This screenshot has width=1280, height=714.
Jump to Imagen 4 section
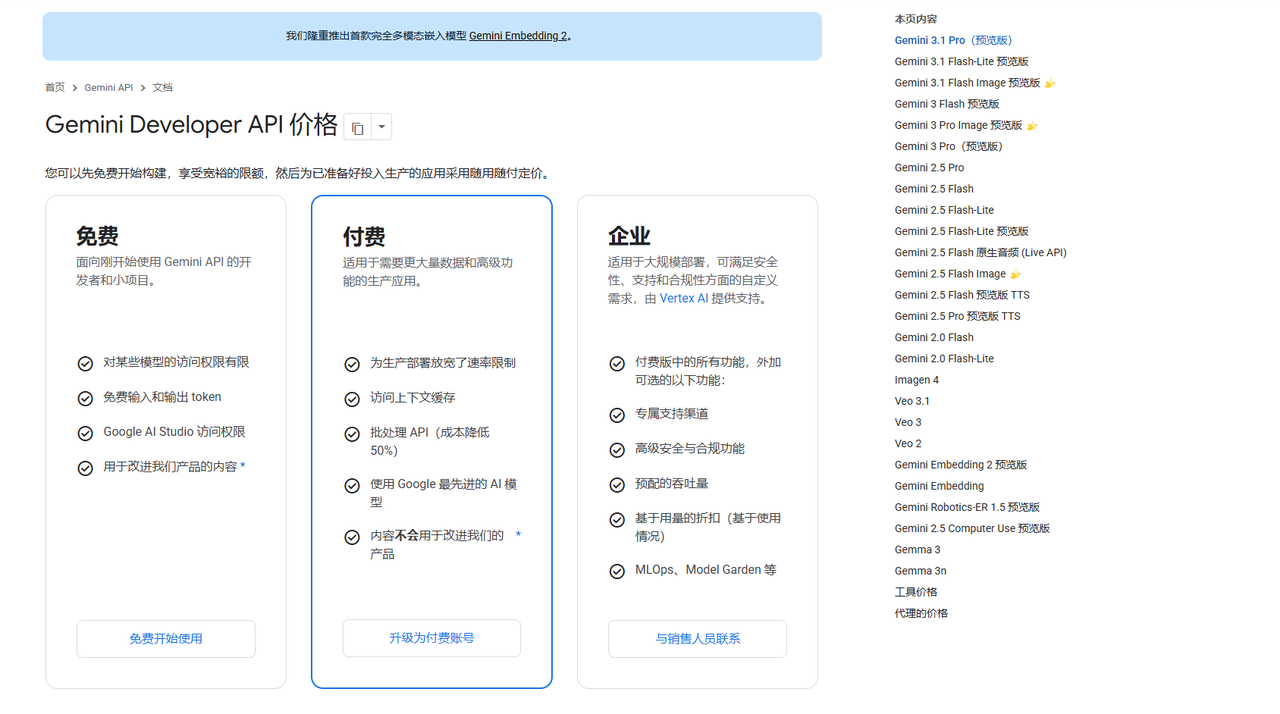(917, 380)
